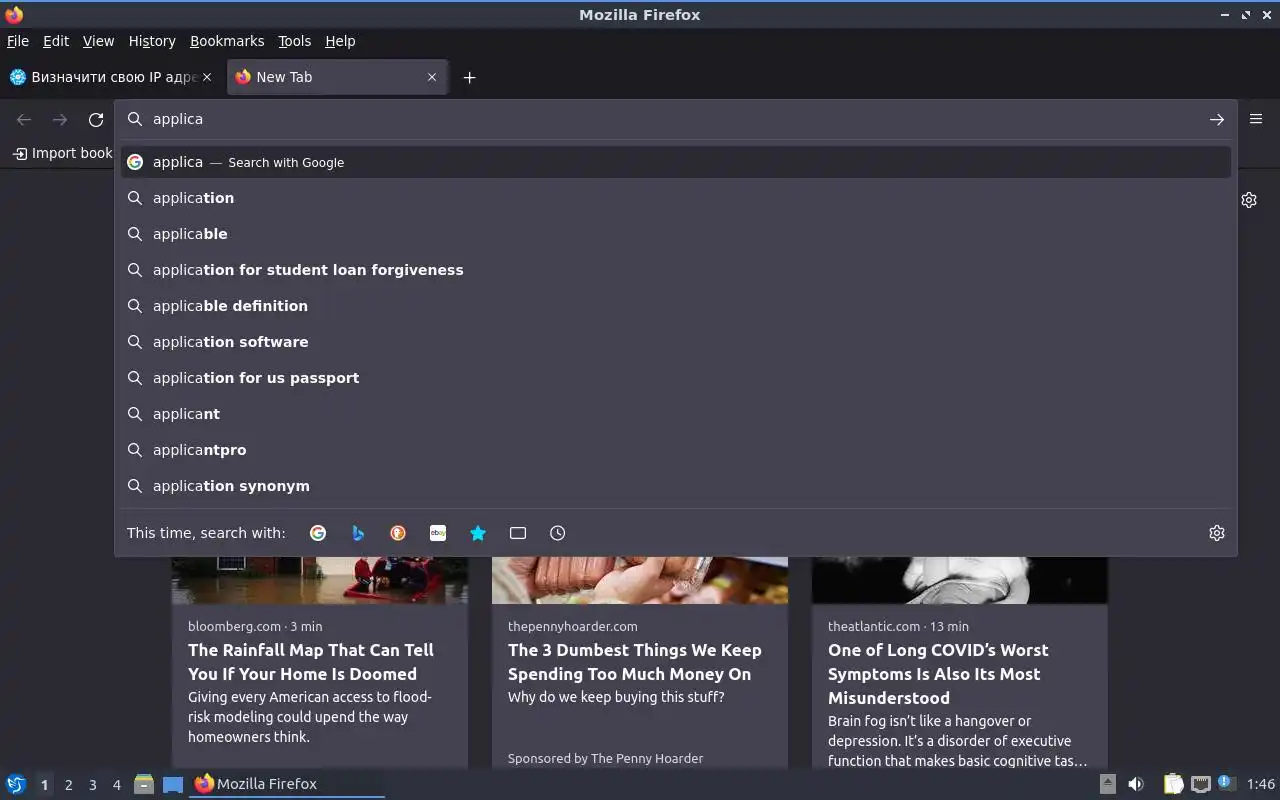Choose the 'applicantpro' suggestion
The width and height of the screenshot is (1280, 800).
(x=676, y=450)
